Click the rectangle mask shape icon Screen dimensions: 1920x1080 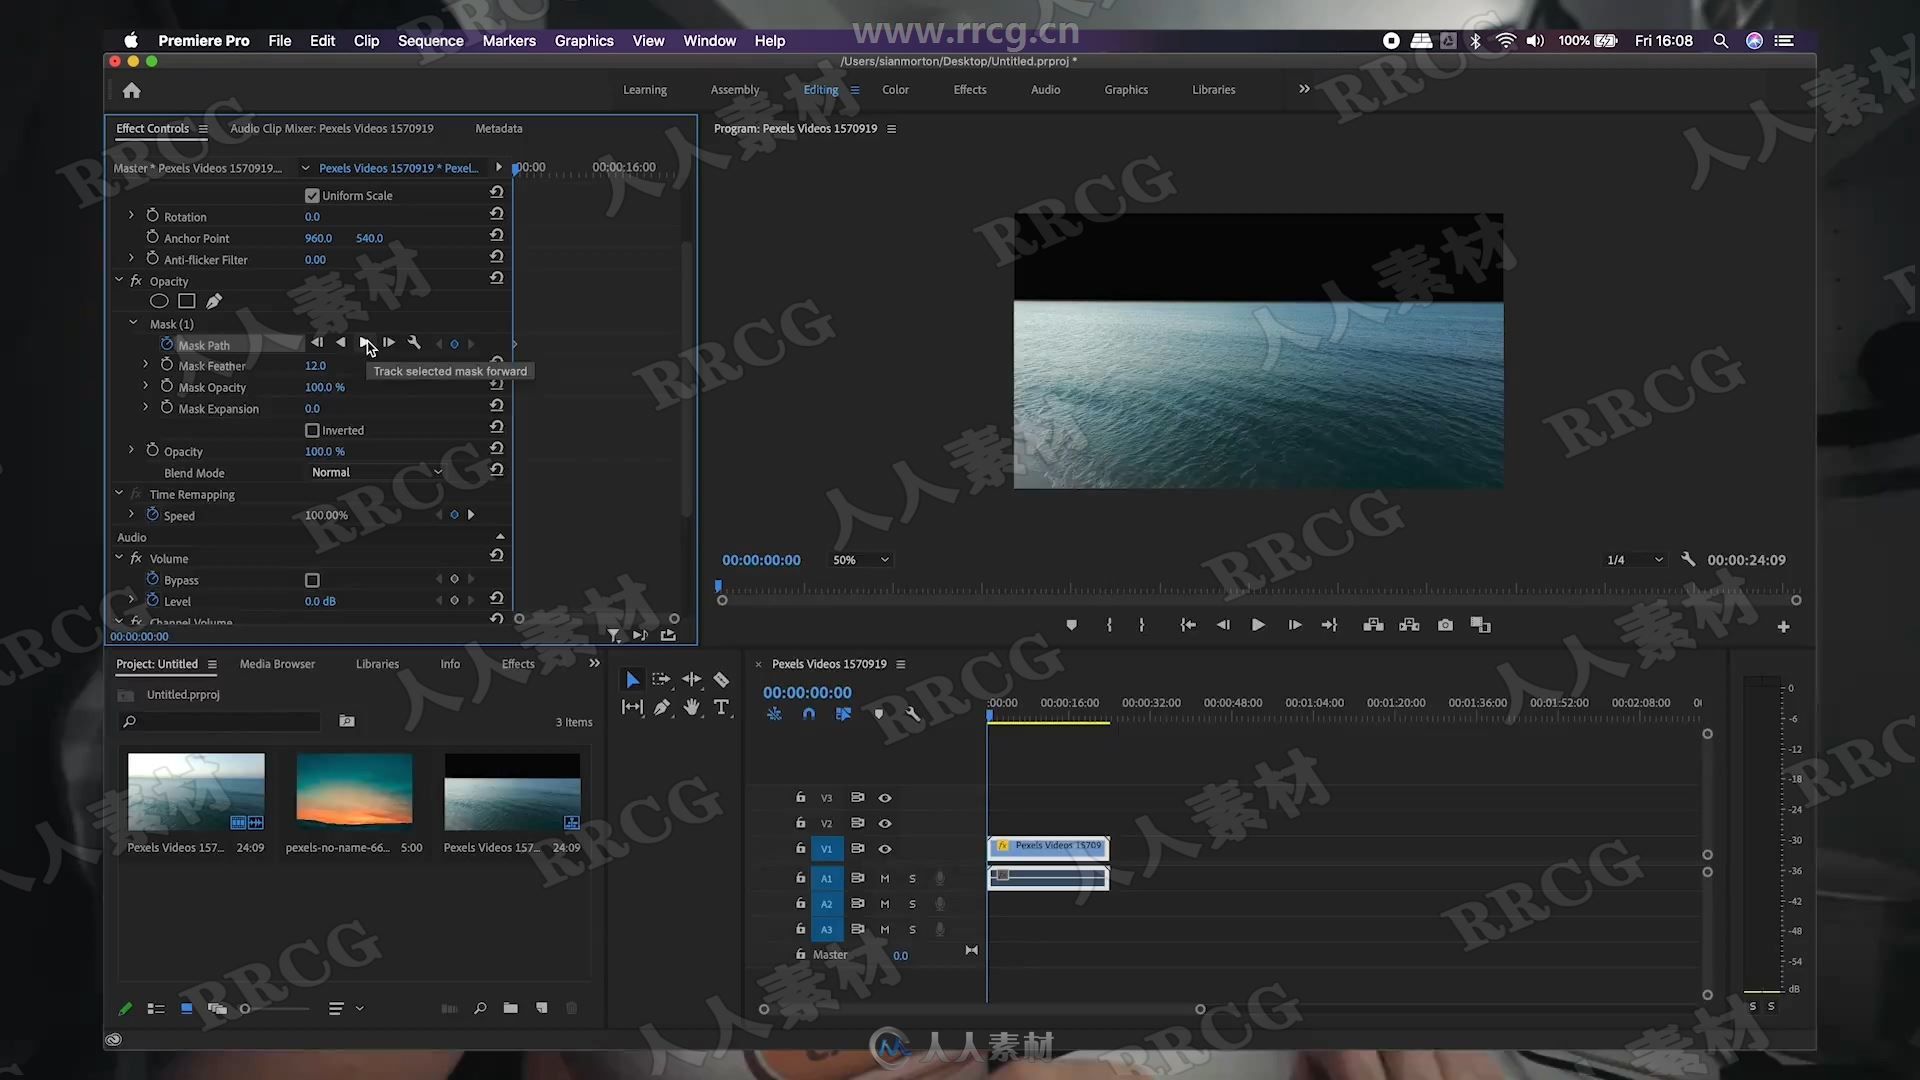coord(186,301)
